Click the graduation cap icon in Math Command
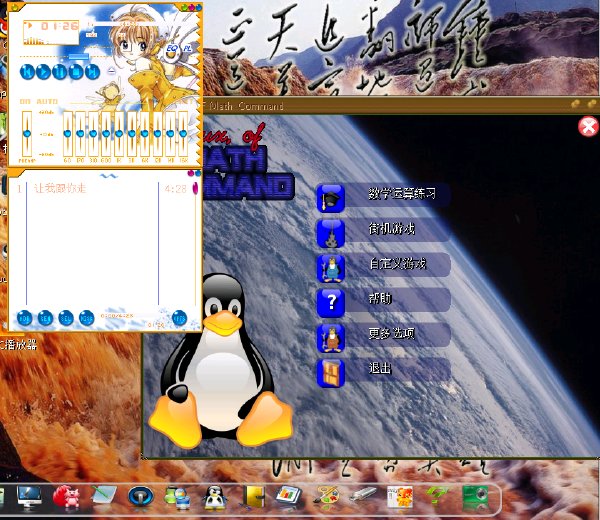 coord(331,198)
